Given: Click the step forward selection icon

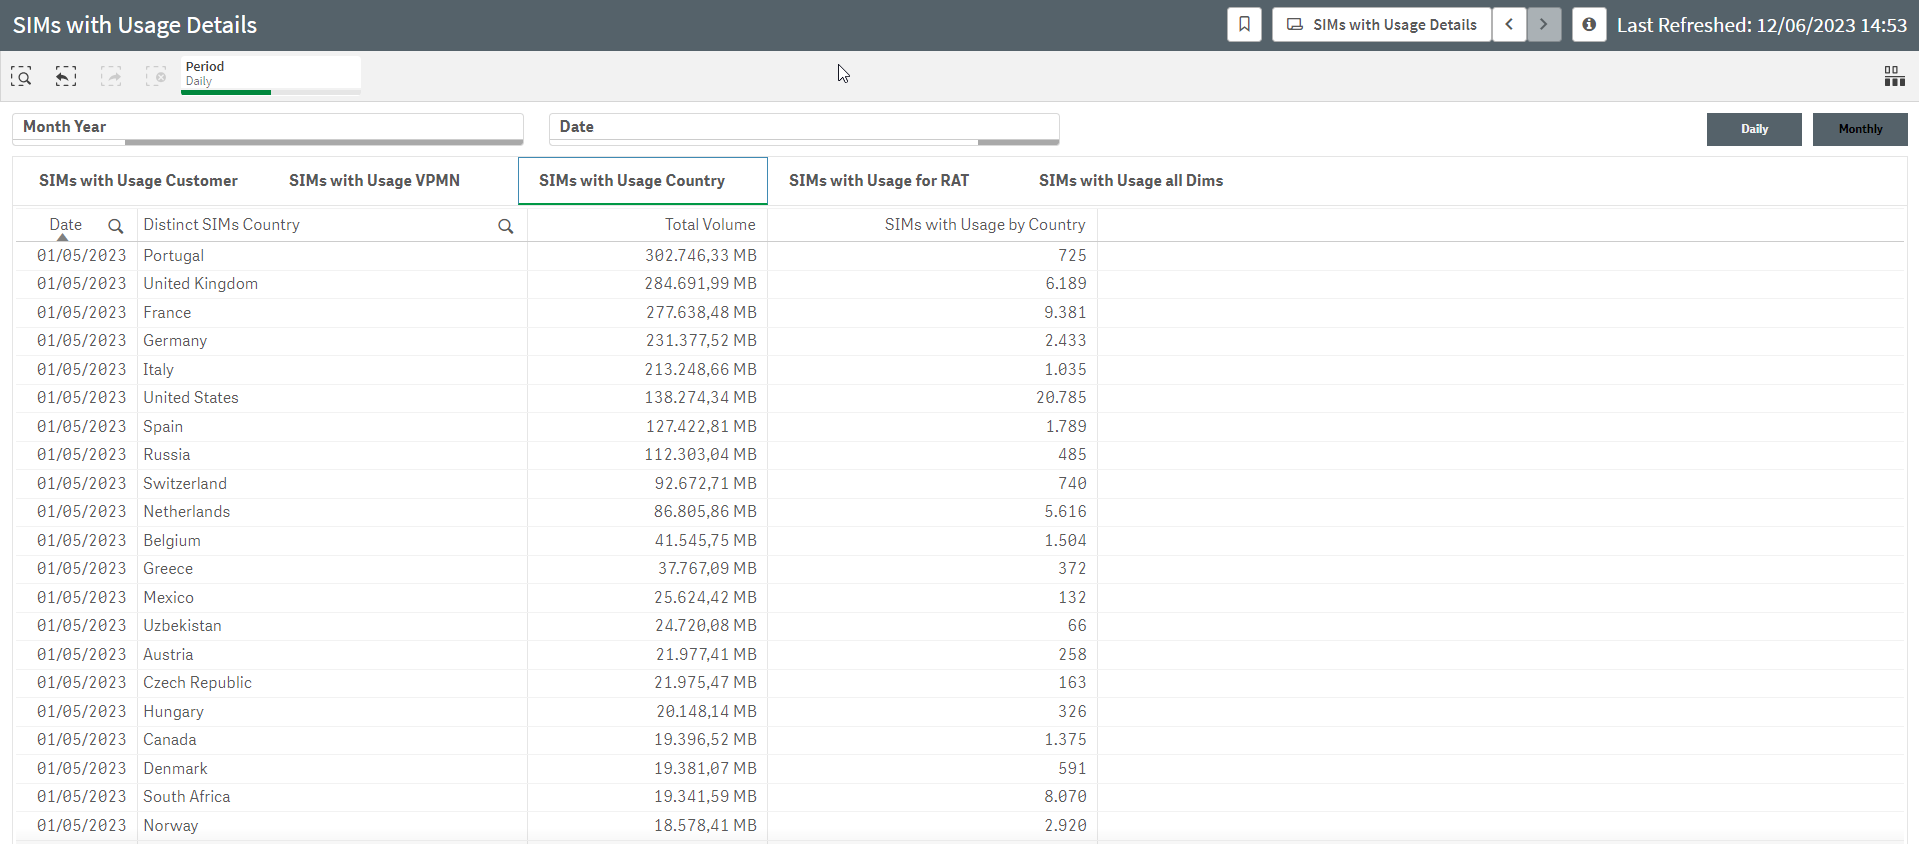Looking at the screenshot, I should coord(111,76).
